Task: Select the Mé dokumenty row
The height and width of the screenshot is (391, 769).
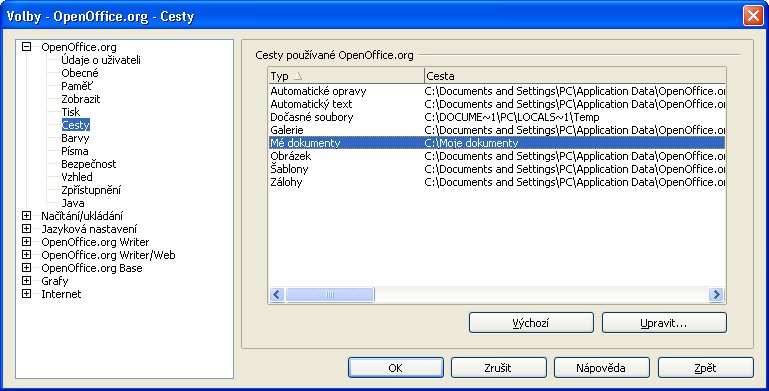Action: (497, 143)
